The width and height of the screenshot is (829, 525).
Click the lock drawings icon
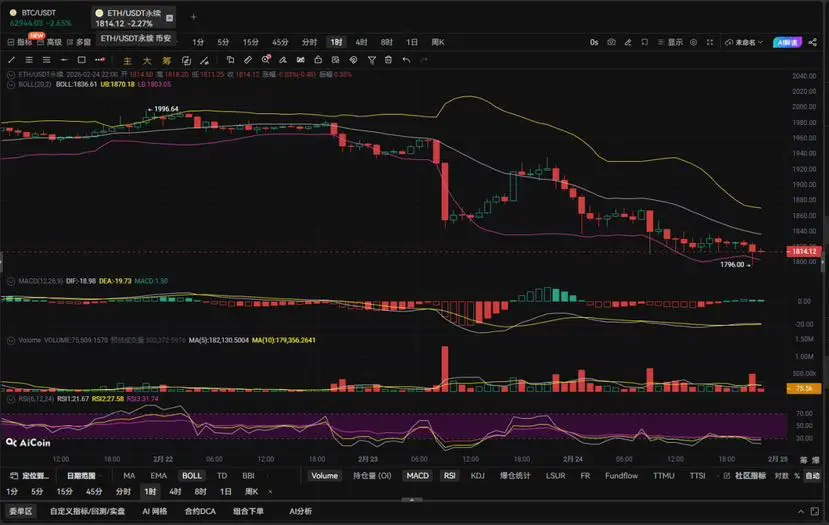click(318, 60)
